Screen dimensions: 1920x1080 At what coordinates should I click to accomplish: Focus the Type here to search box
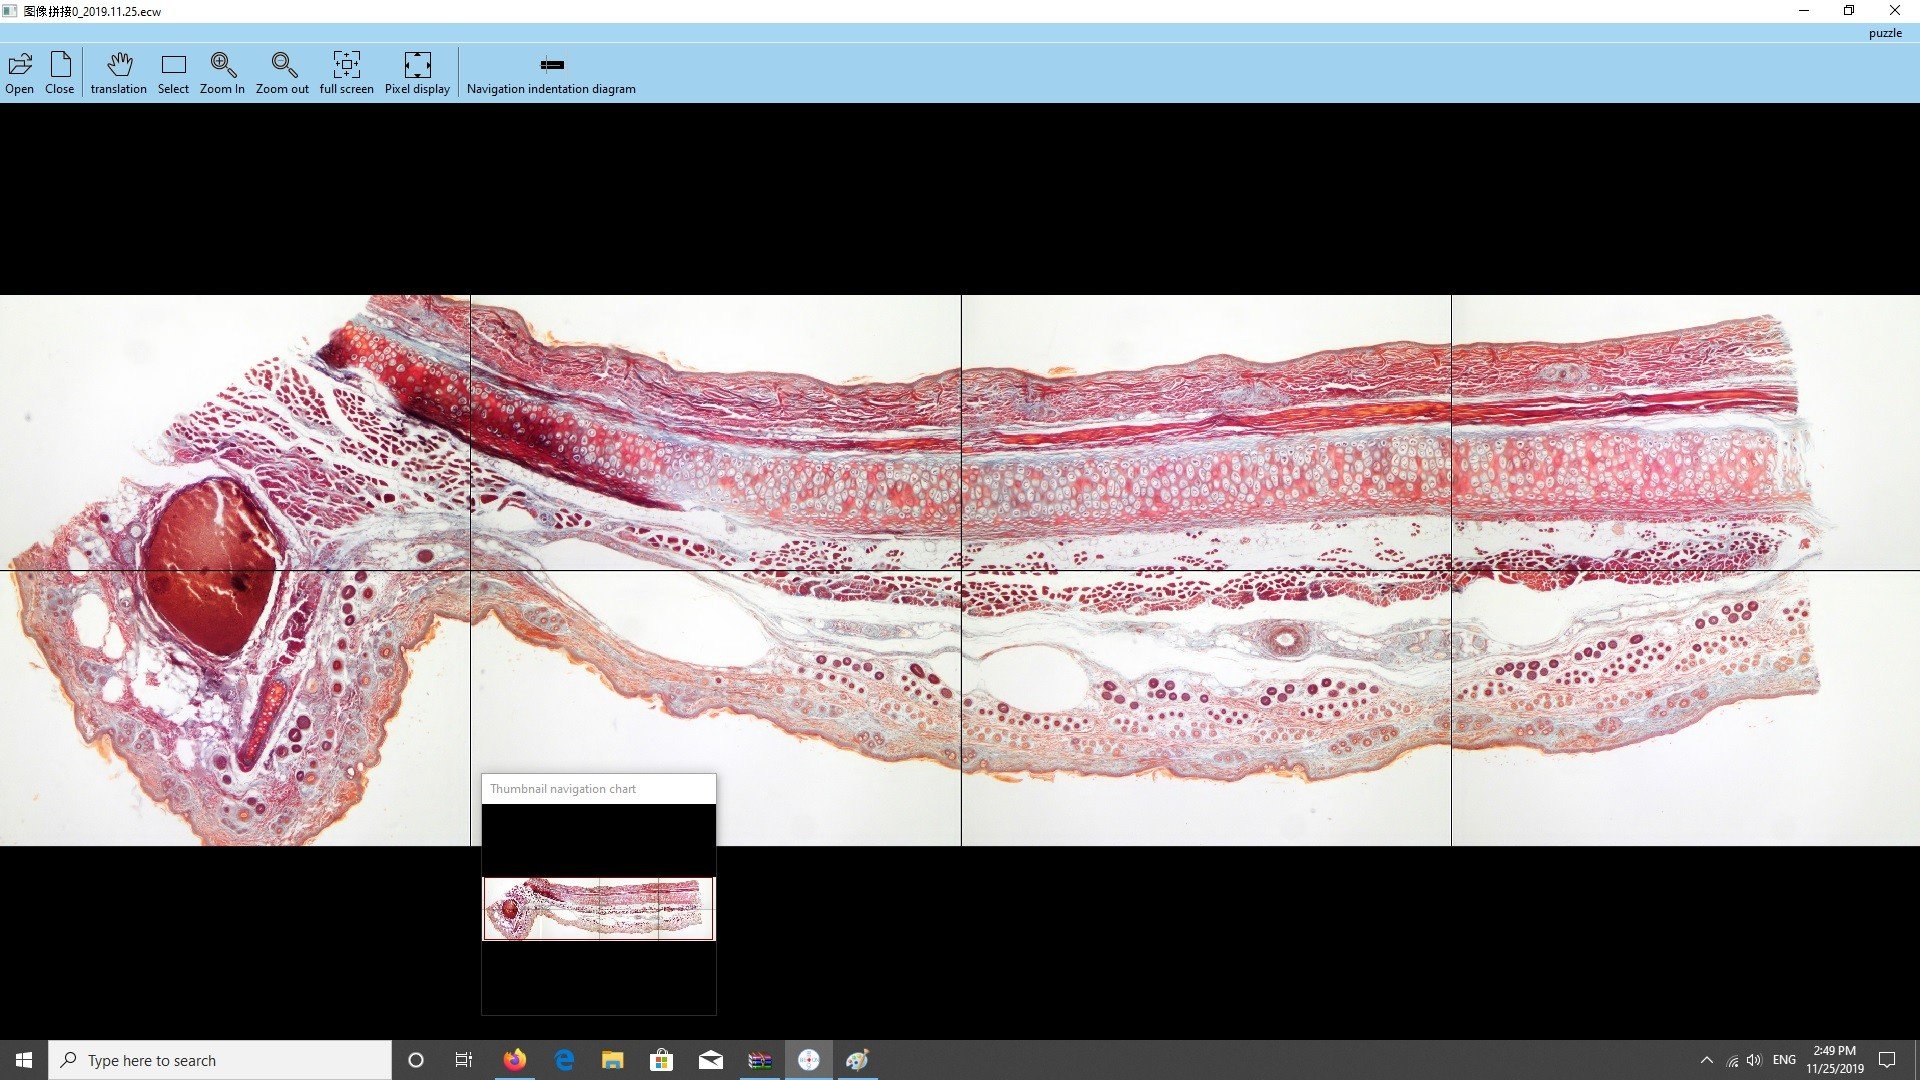(x=220, y=1060)
